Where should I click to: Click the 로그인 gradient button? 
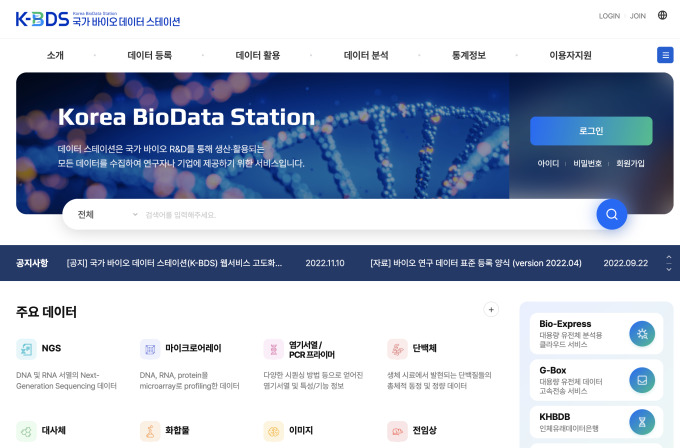click(x=591, y=131)
